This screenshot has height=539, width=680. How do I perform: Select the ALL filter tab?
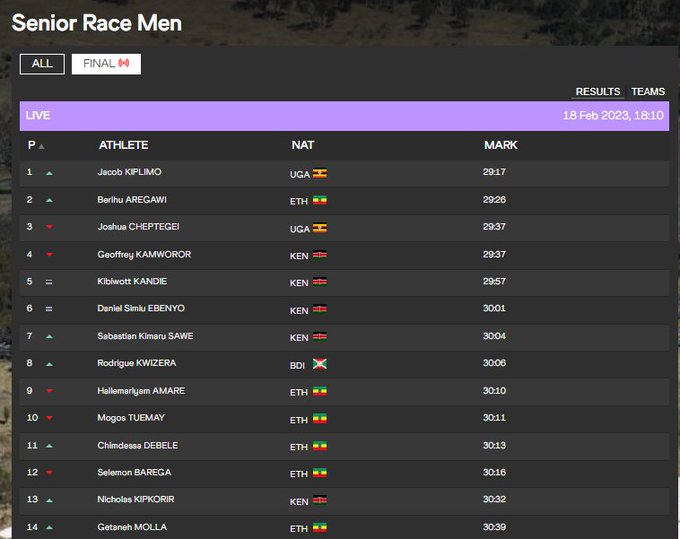[42, 64]
